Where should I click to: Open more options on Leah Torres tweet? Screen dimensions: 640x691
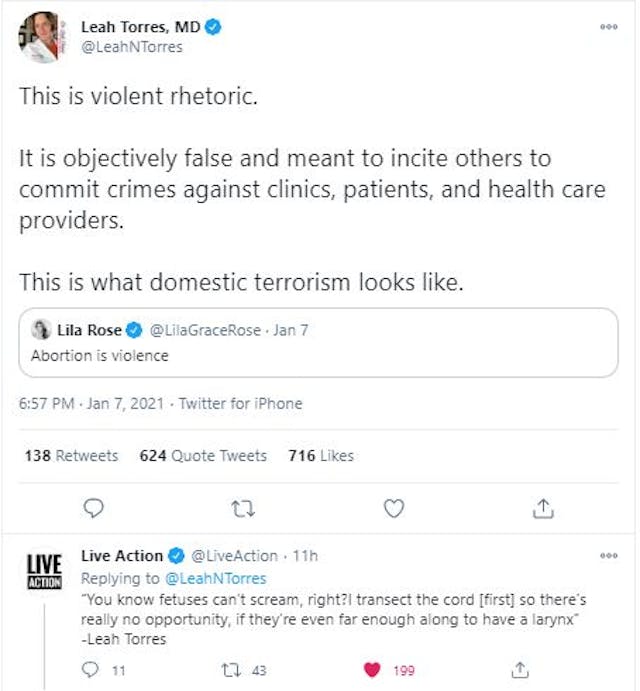point(608,27)
